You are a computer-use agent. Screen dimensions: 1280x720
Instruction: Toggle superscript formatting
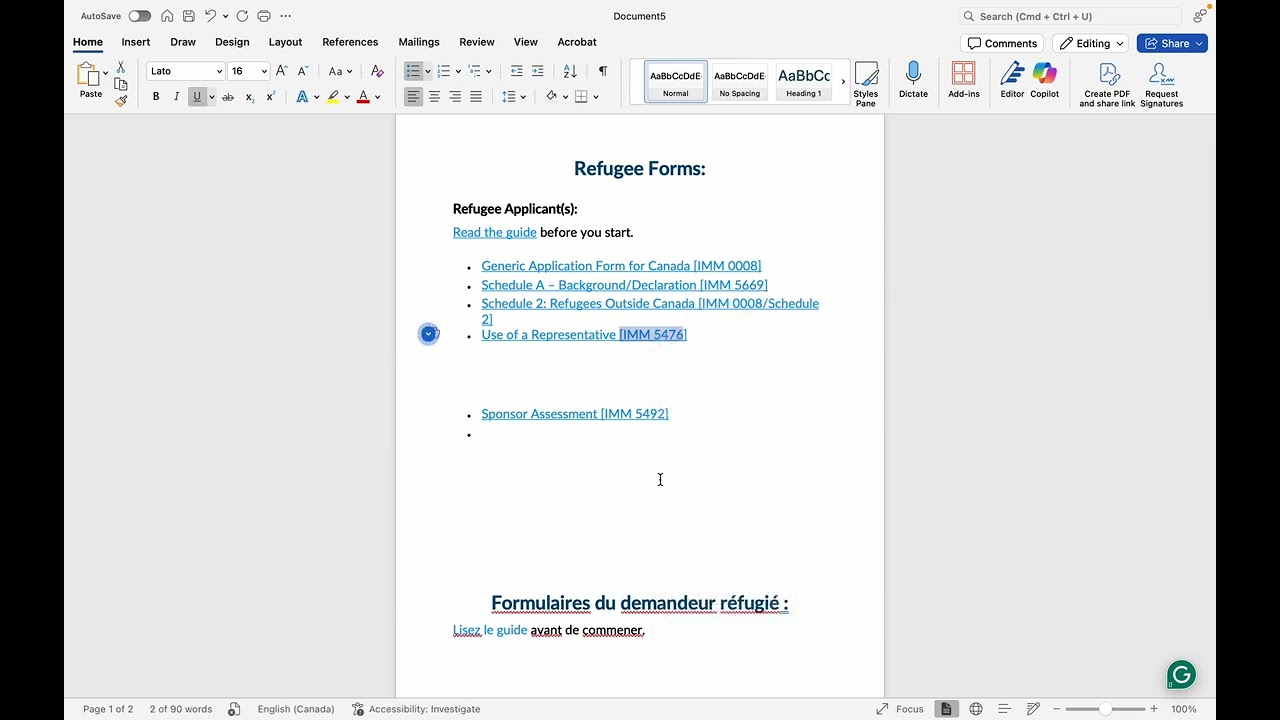coord(270,97)
